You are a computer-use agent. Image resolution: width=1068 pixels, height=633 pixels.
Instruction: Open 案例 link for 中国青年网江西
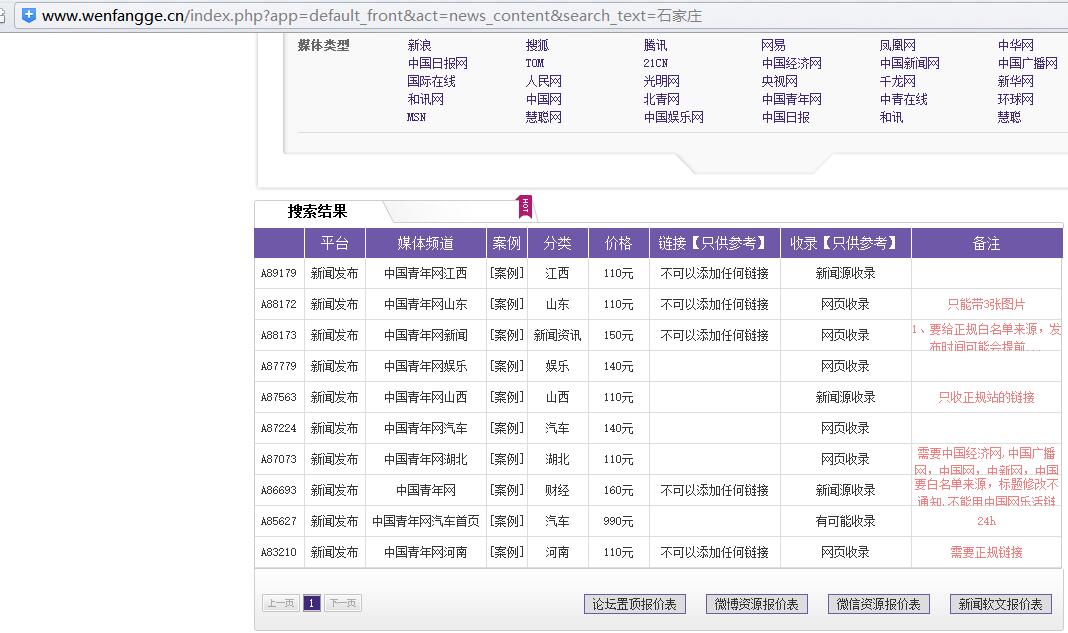pos(507,273)
